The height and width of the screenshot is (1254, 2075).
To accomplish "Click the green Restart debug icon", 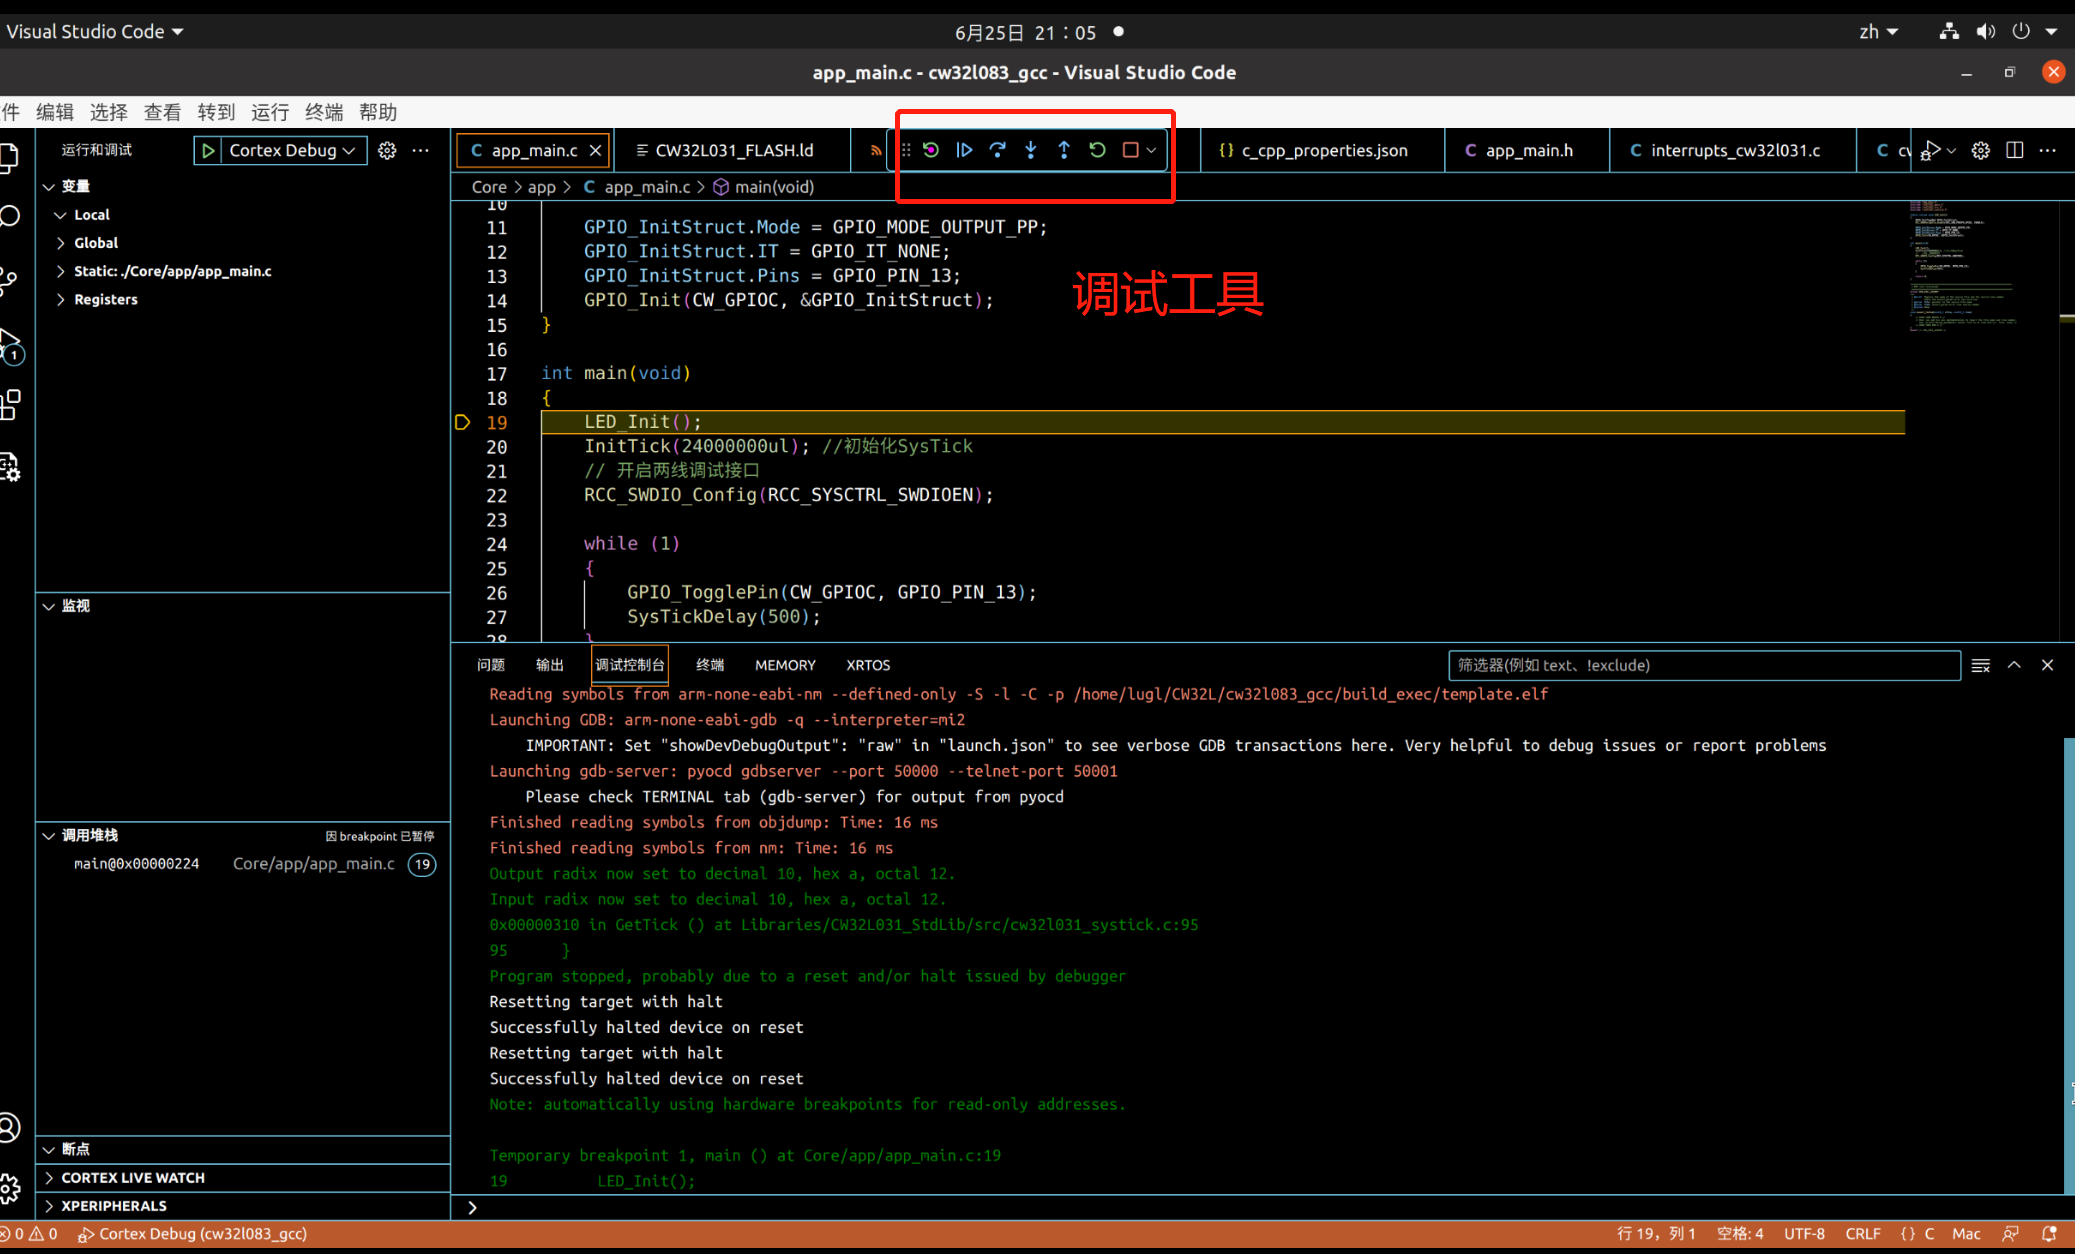I will coord(1097,150).
